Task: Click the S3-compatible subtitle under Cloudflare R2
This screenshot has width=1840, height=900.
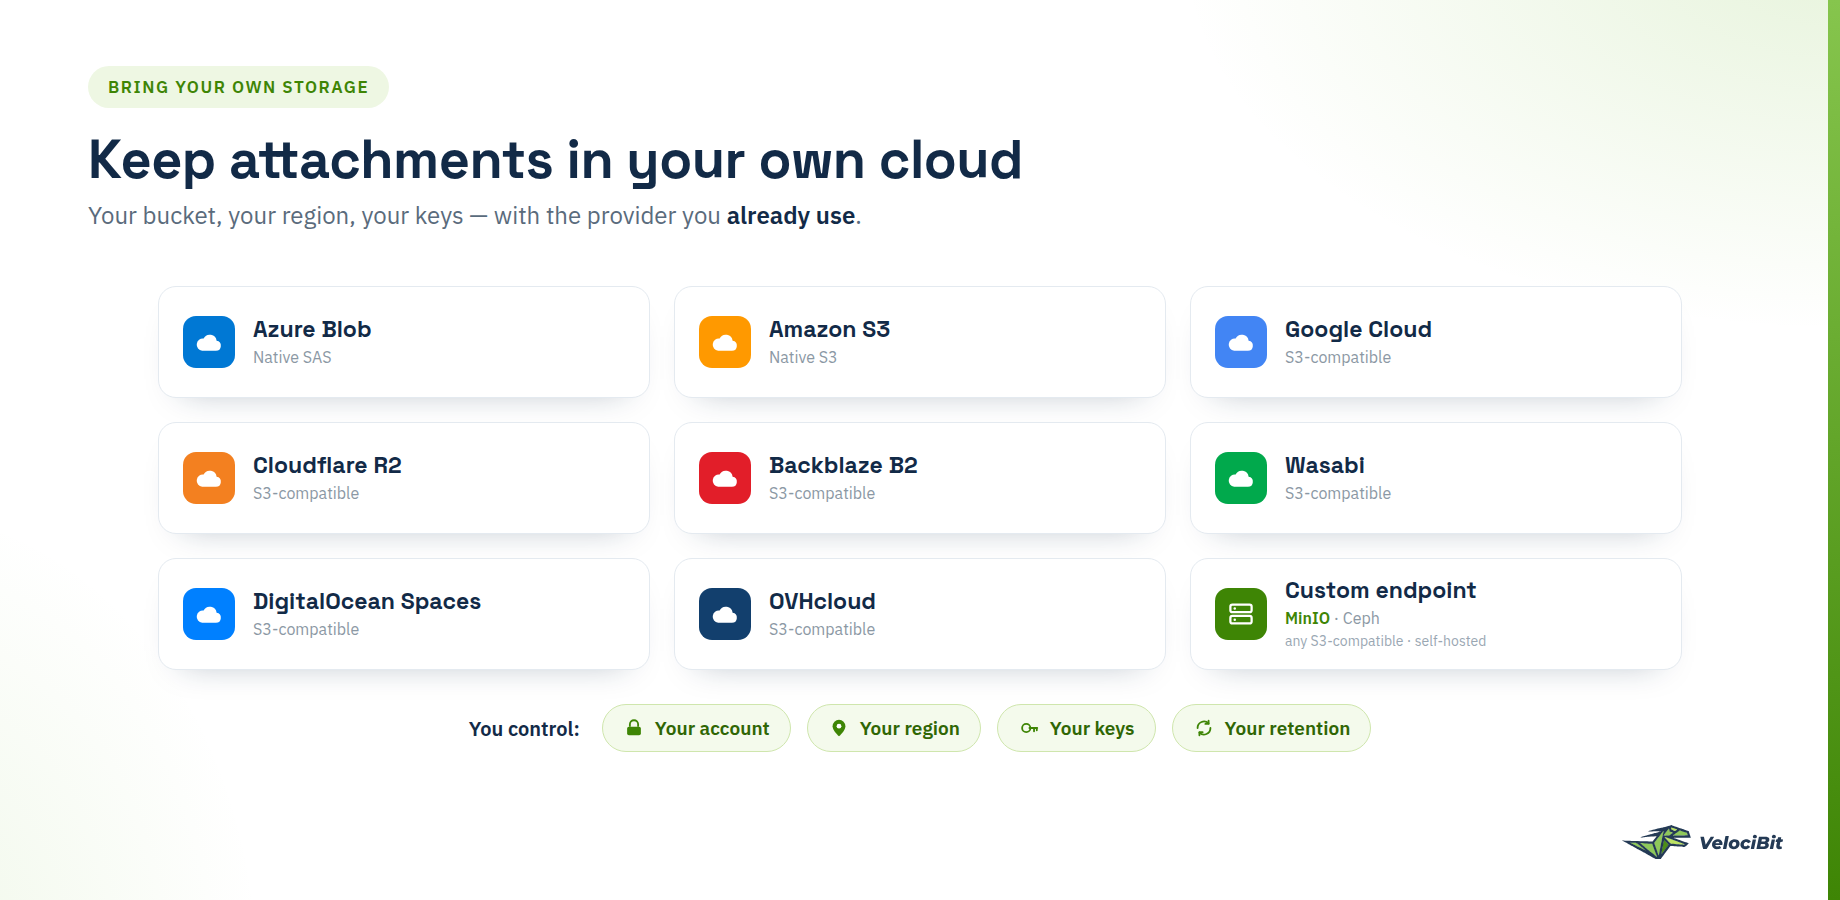Action: [x=306, y=493]
